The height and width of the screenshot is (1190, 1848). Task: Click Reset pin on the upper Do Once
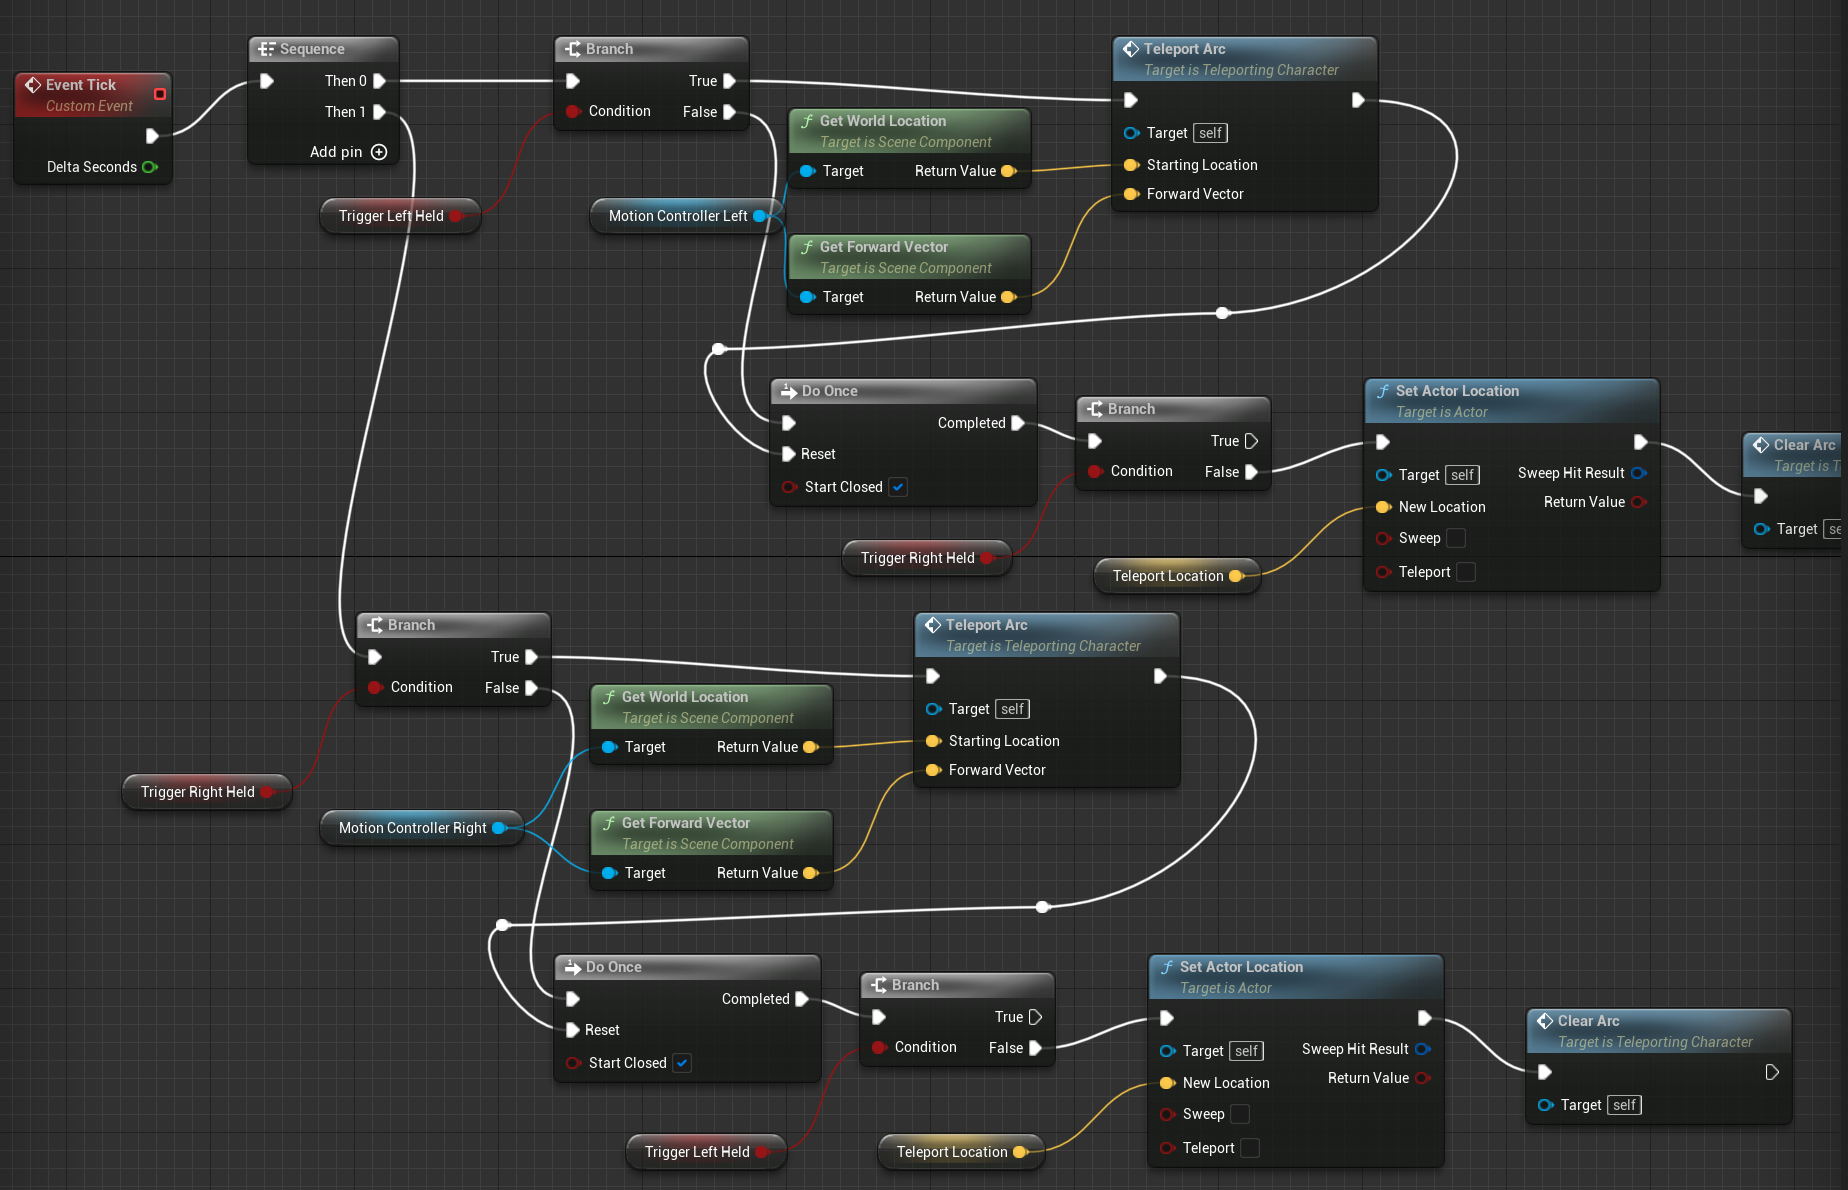click(x=789, y=454)
